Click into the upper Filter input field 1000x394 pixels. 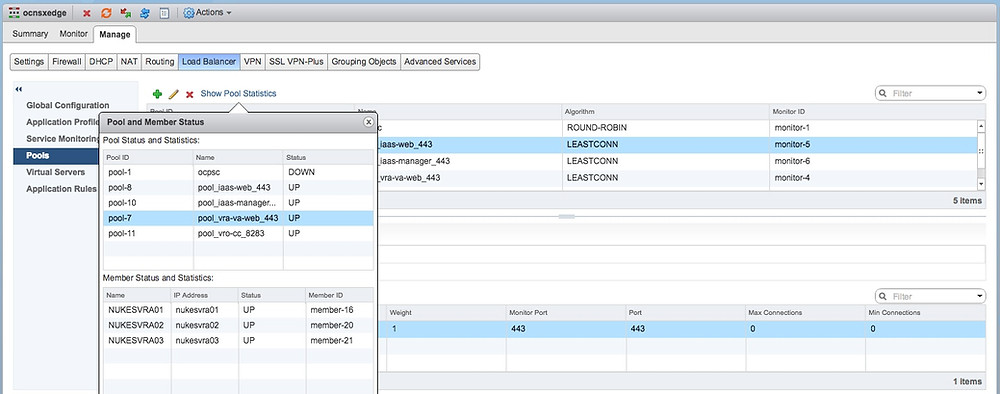pyautogui.click(x=930, y=94)
